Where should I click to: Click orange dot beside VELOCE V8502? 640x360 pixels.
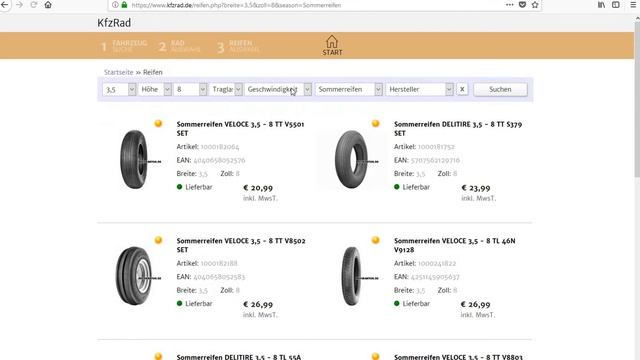(x=158, y=240)
